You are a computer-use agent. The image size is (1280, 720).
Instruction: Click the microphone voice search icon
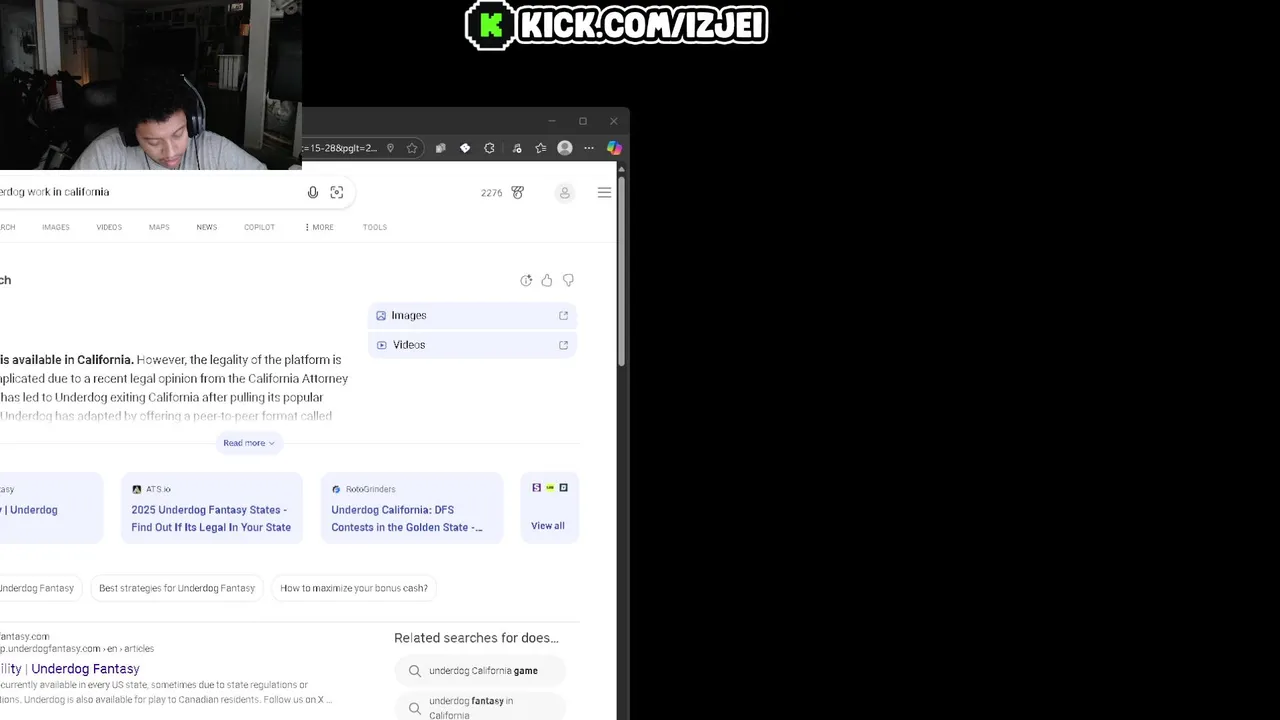313,192
